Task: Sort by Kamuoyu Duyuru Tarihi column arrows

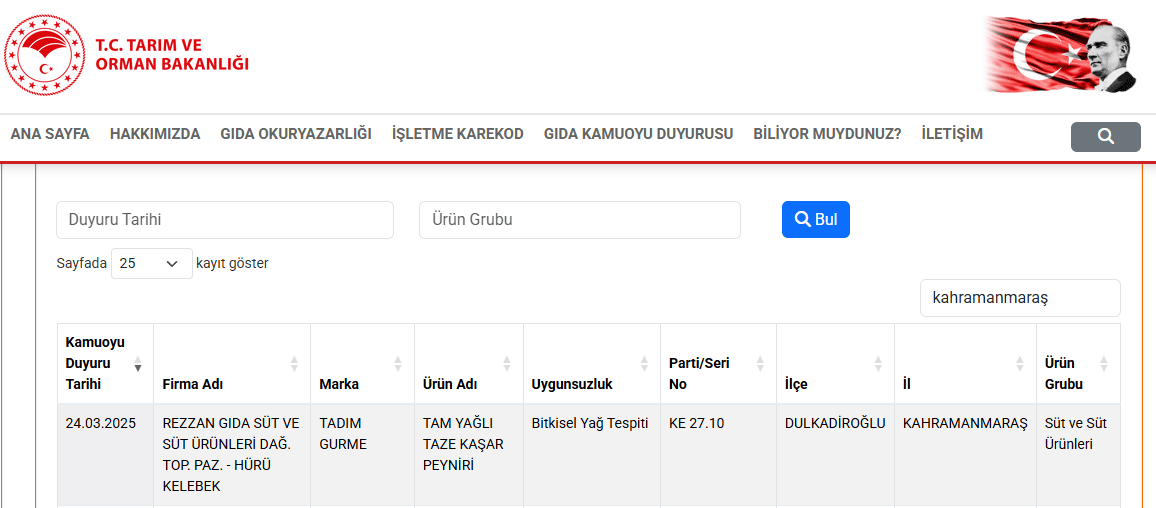Action: click(x=138, y=364)
